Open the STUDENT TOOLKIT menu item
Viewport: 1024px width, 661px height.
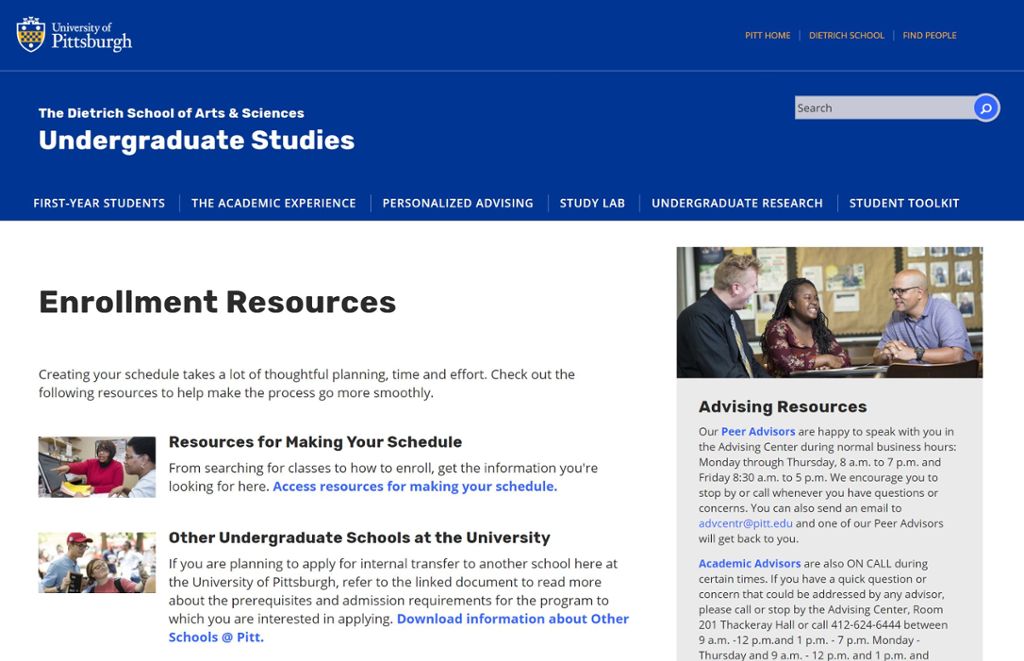(x=903, y=202)
